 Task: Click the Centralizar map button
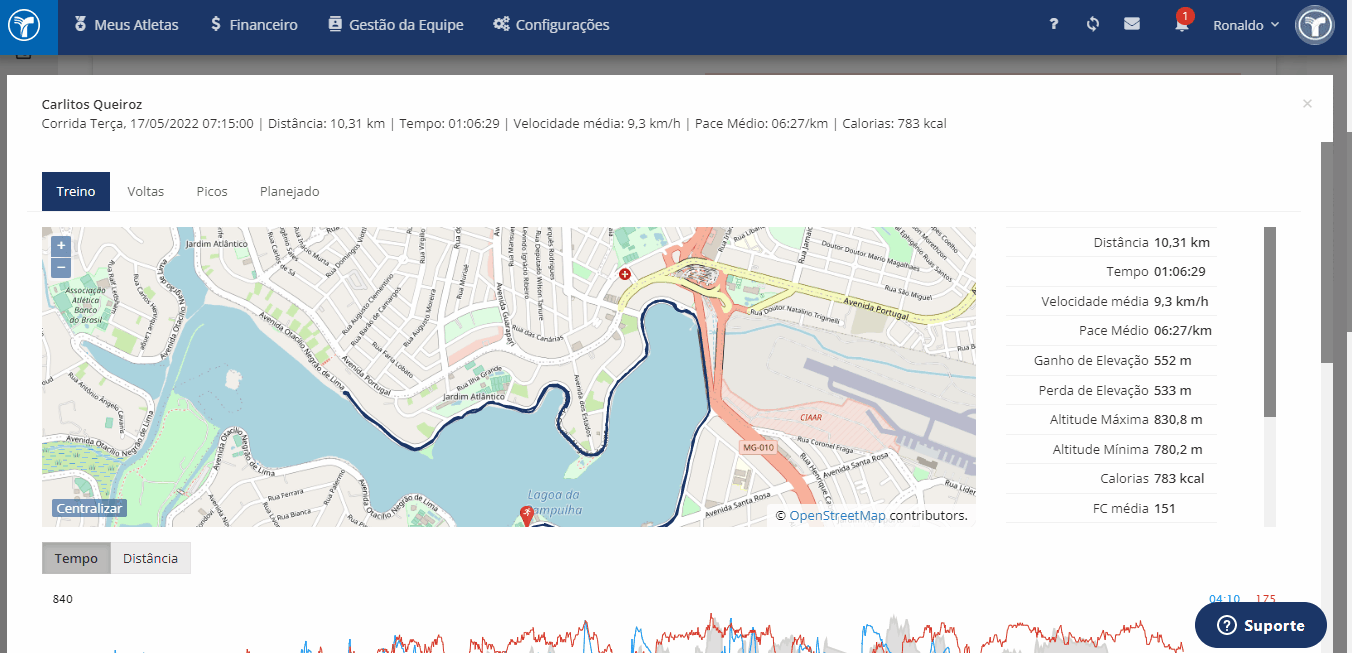point(90,508)
